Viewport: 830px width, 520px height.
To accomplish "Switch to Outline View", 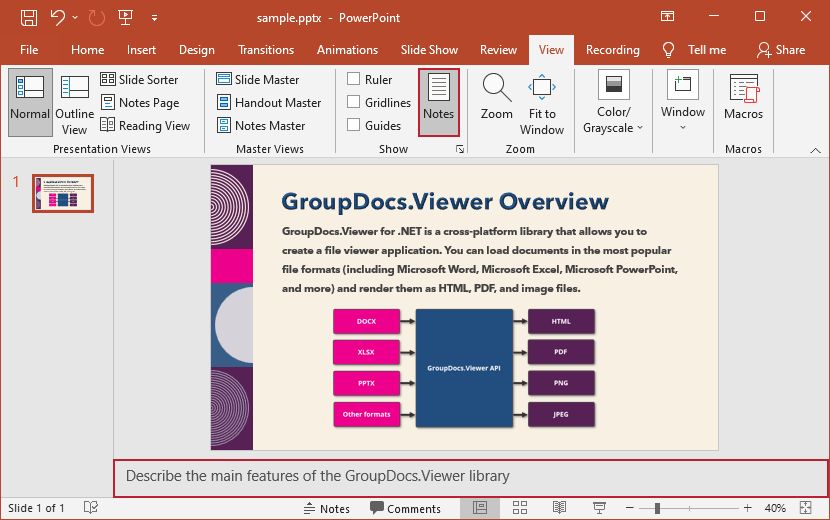I will [75, 102].
